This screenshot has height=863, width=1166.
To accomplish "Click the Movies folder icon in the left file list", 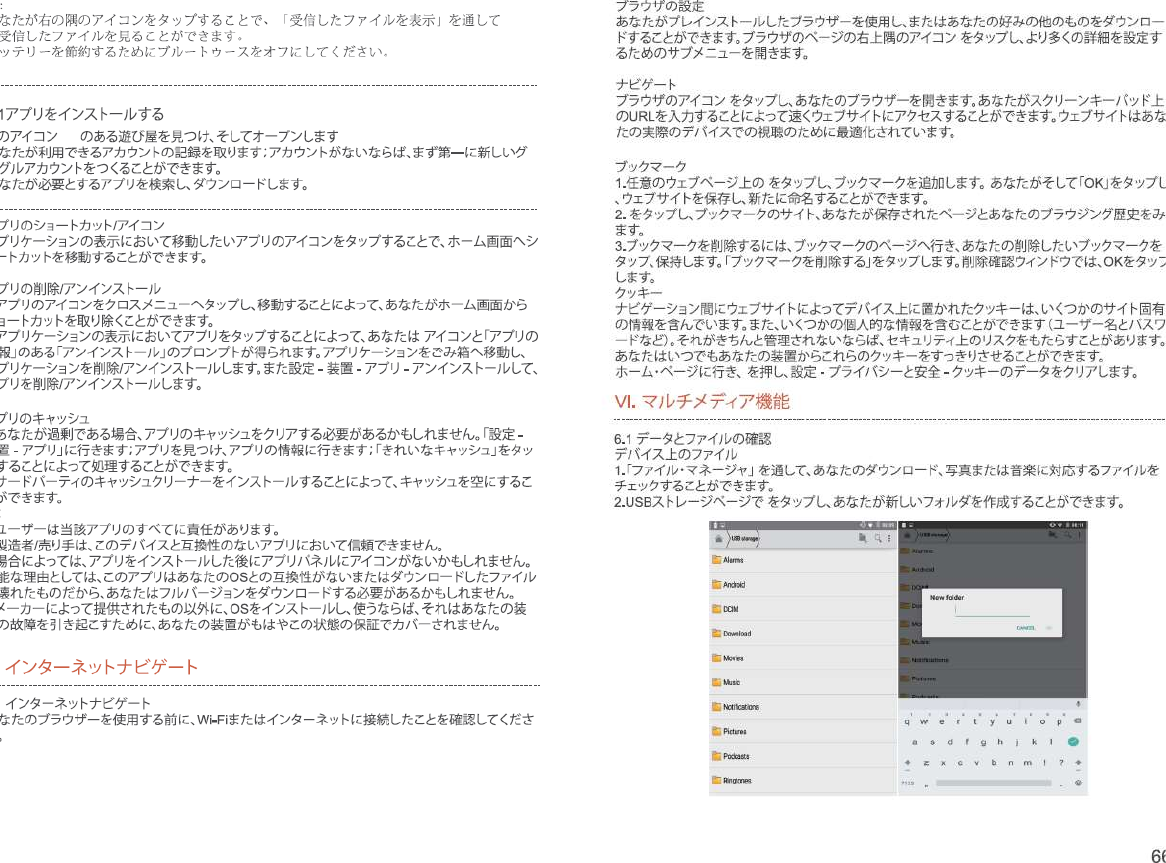I will tap(717, 658).
